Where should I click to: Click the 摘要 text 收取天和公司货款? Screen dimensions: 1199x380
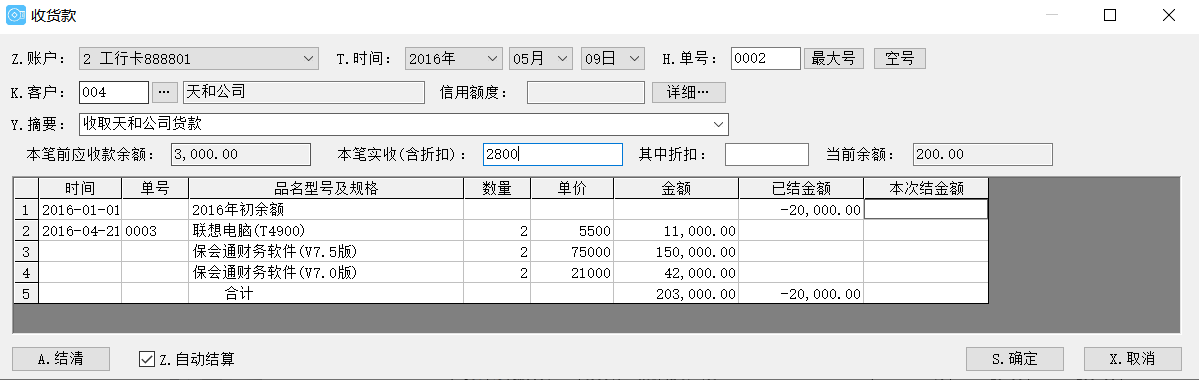pos(142,124)
